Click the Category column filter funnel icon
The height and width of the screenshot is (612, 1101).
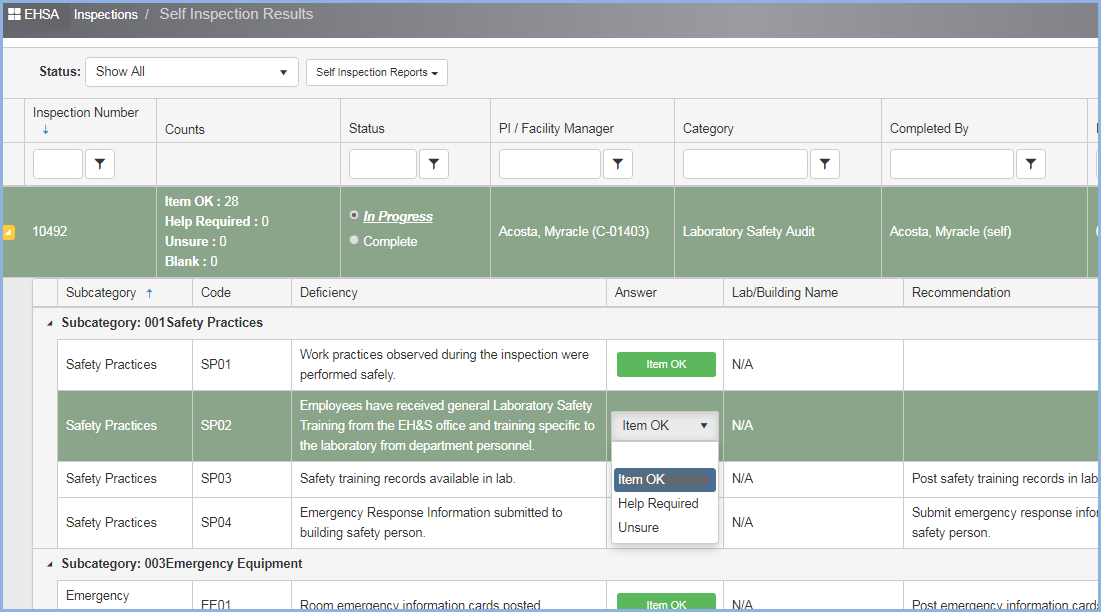(825, 164)
